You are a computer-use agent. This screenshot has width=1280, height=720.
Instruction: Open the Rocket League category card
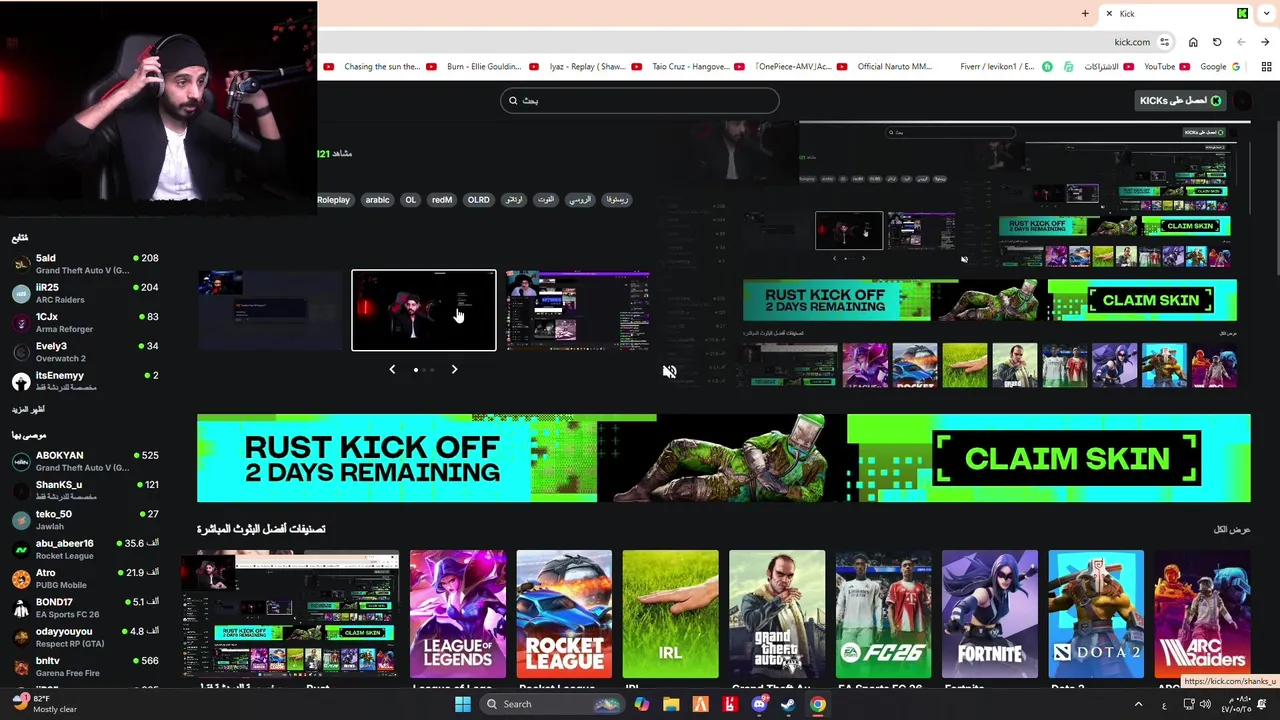point(564,614)
